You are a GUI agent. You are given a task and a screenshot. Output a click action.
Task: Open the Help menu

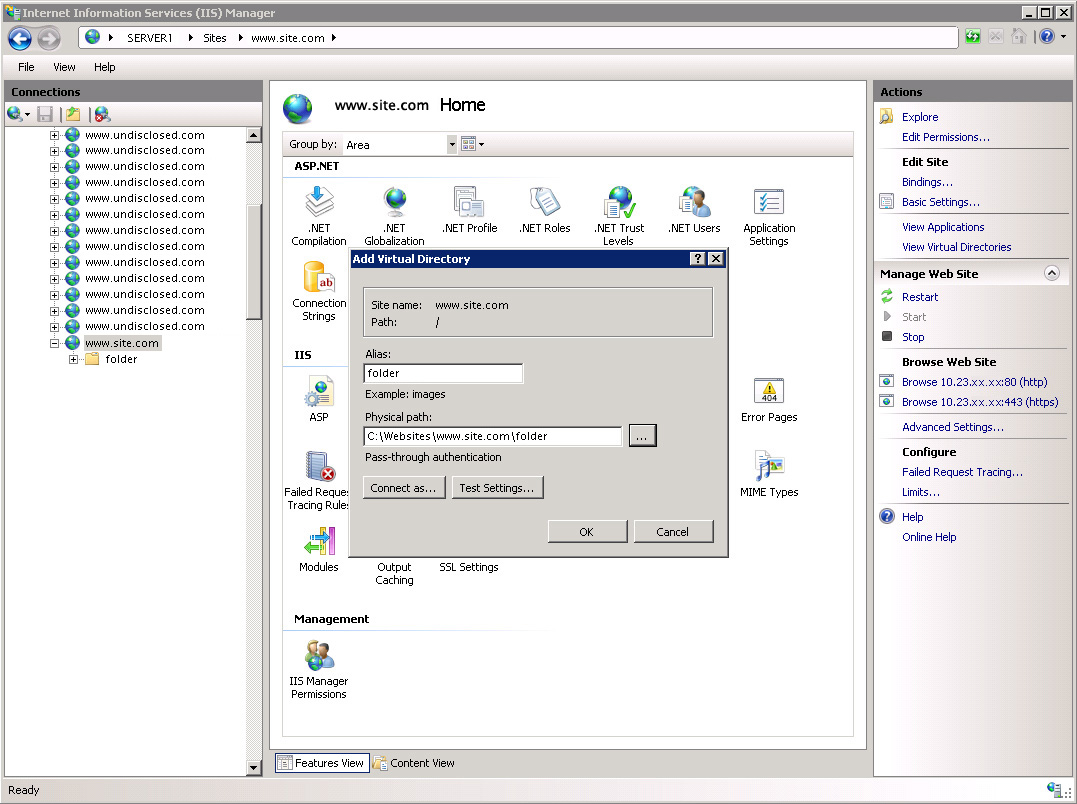(104, 67)
